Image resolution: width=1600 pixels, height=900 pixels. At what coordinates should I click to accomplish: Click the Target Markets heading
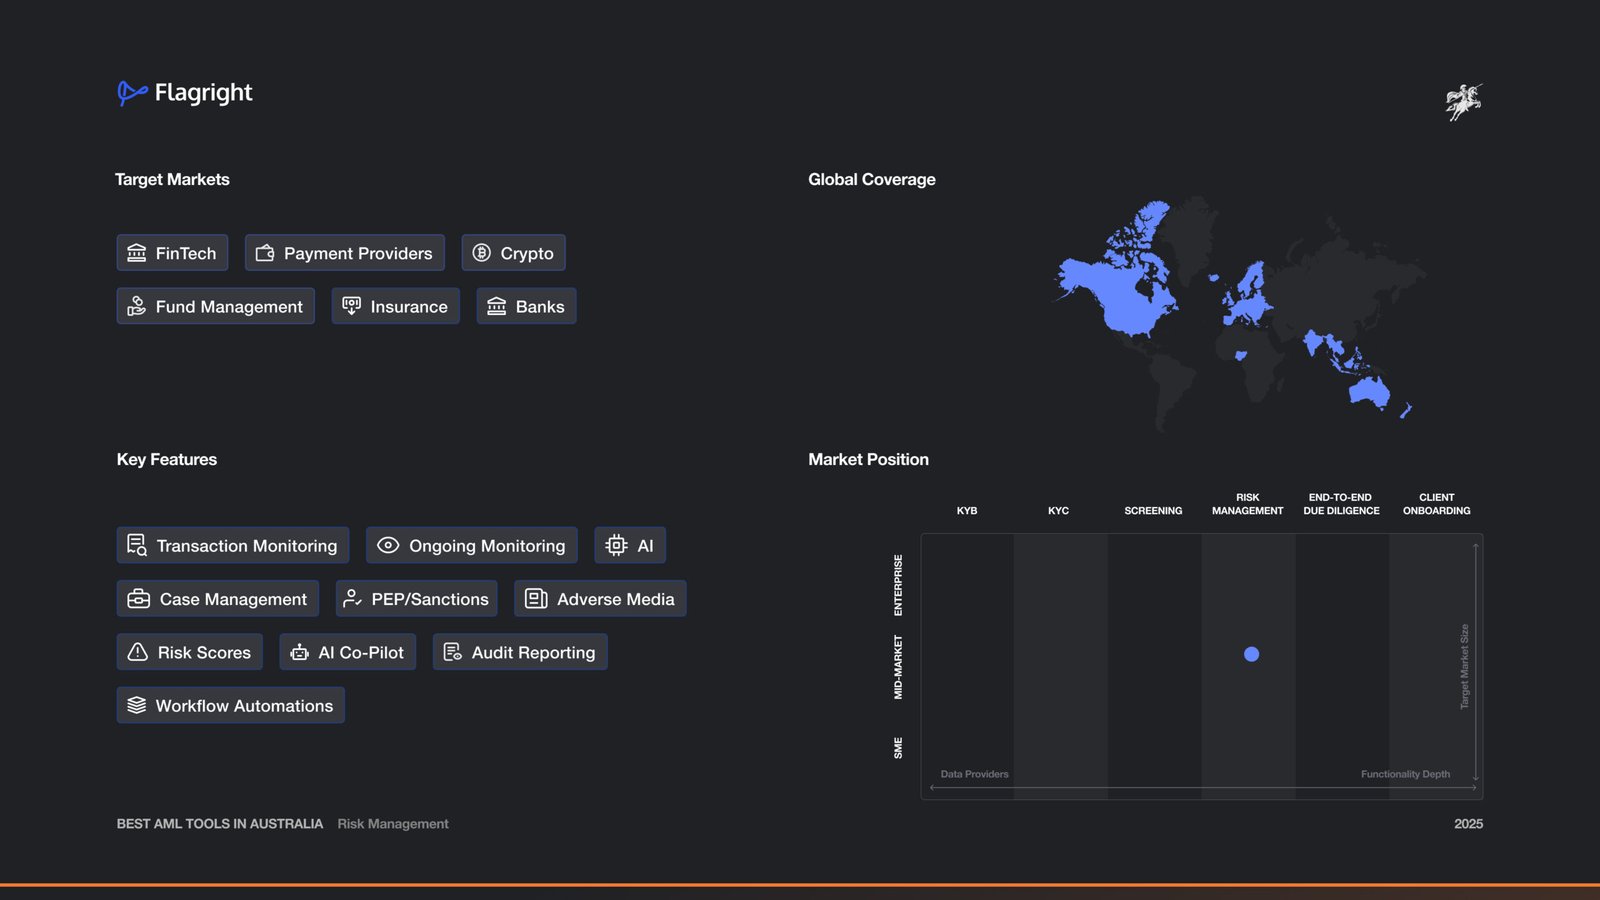[x=172, y=180]
